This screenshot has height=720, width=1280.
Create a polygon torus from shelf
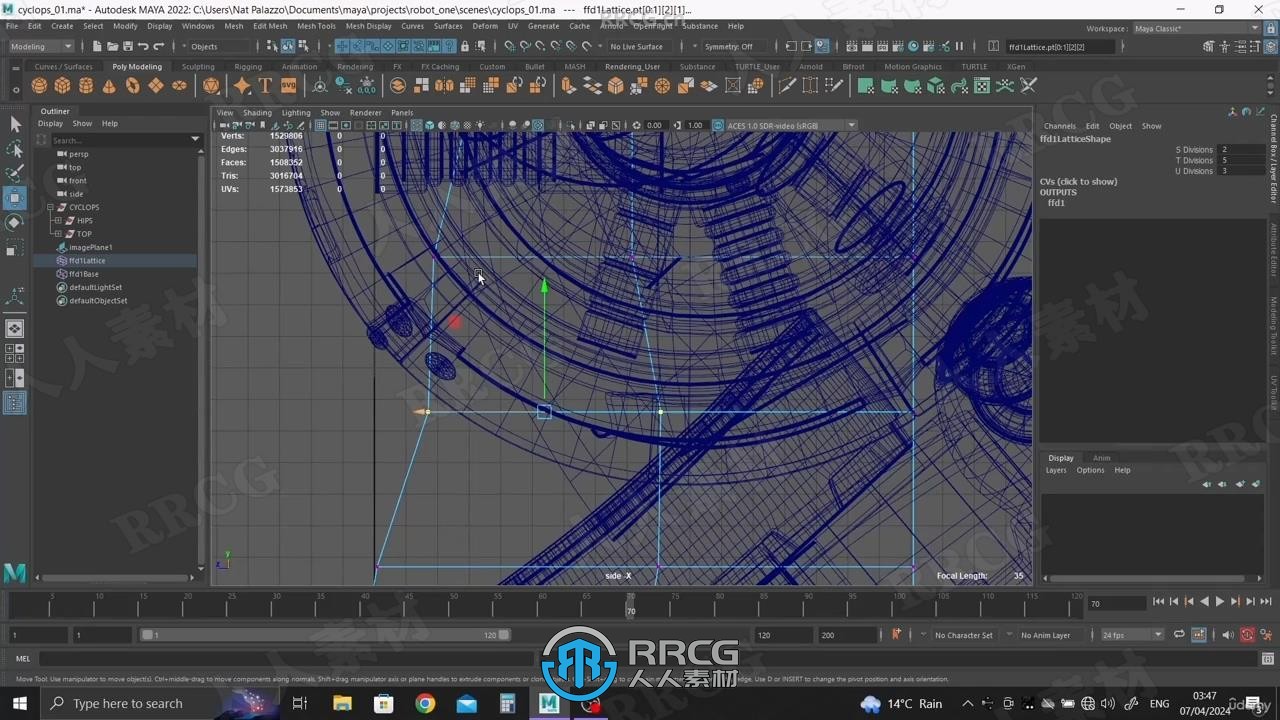point(132,86)
